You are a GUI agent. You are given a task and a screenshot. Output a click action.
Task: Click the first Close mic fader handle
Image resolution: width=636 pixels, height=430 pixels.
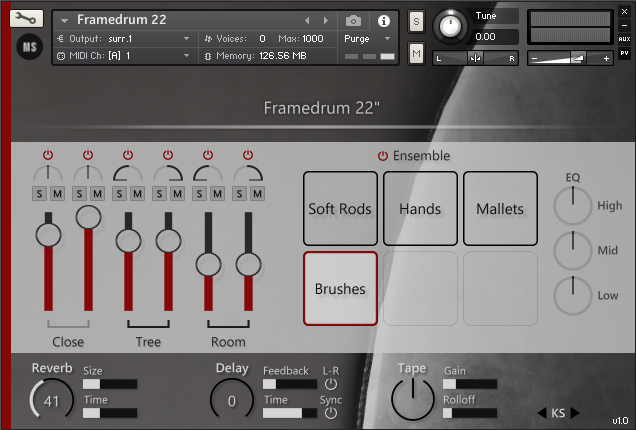tap(48, 235)
